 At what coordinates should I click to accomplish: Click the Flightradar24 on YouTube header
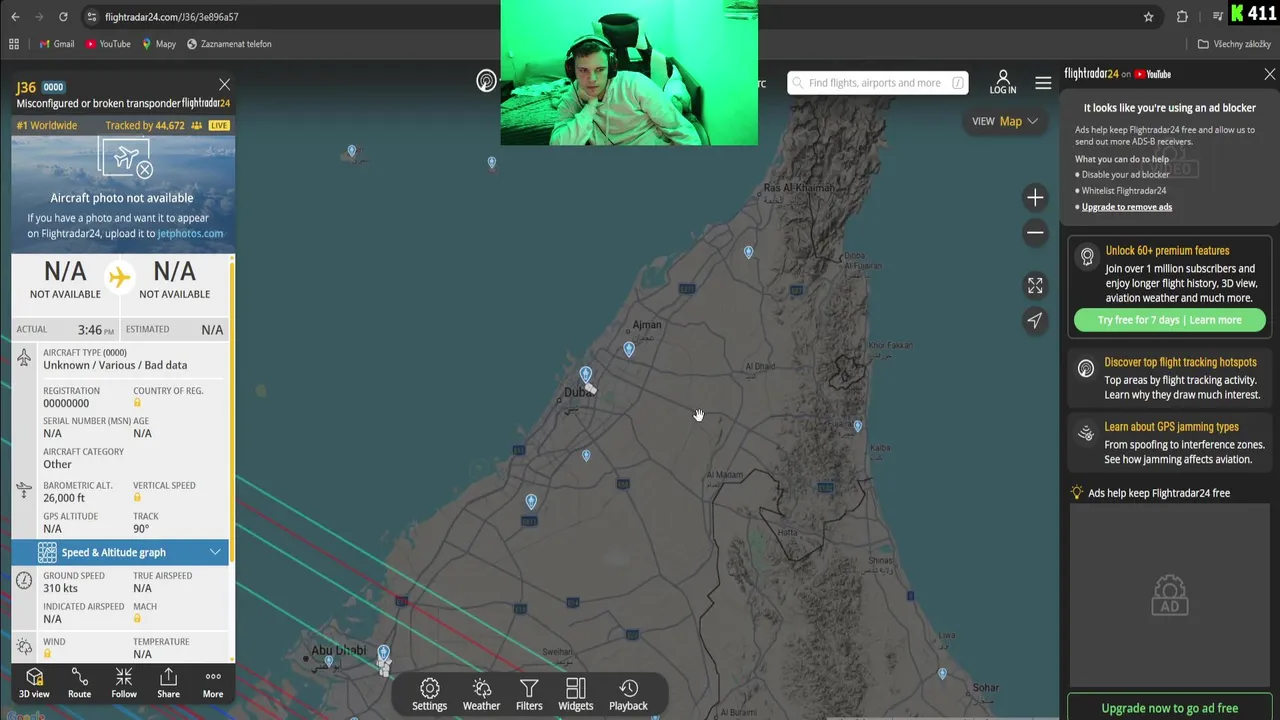pos(1117,74)
